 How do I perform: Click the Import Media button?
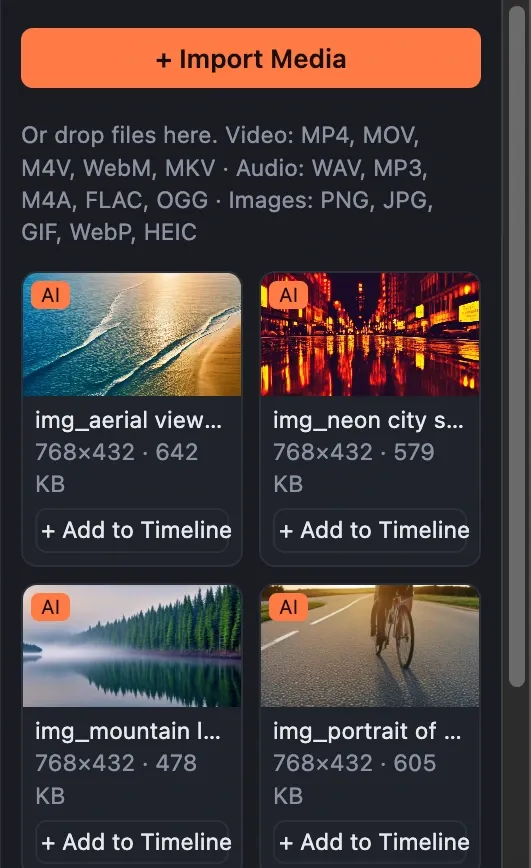(x=251, y=58)
